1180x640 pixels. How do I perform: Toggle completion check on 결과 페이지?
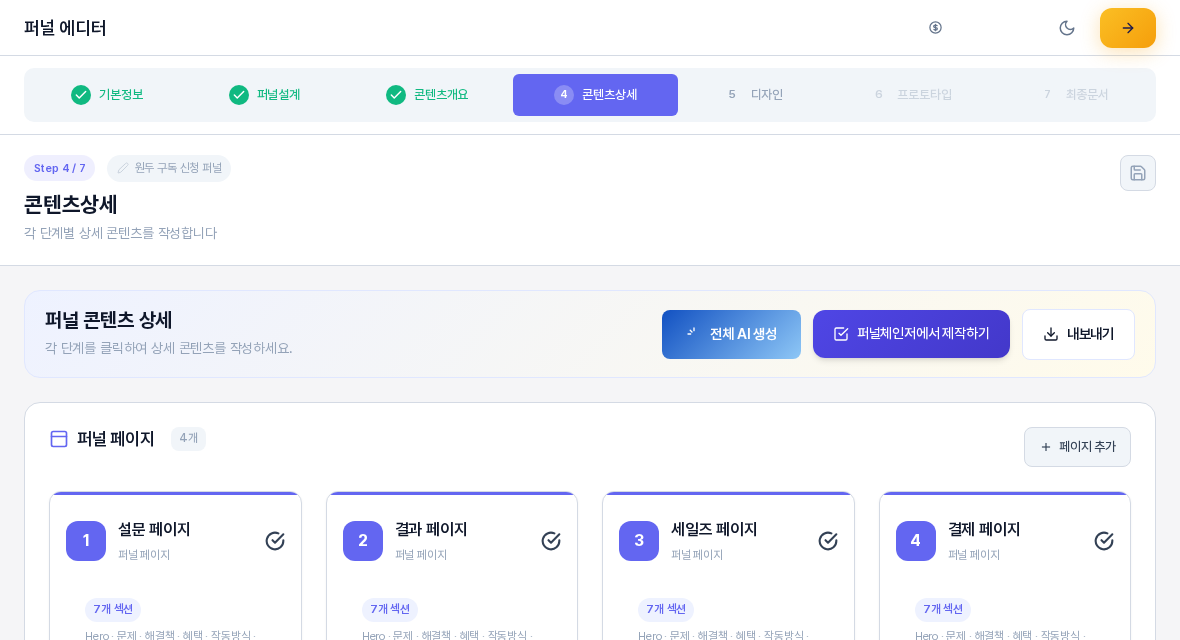(551, 541)
